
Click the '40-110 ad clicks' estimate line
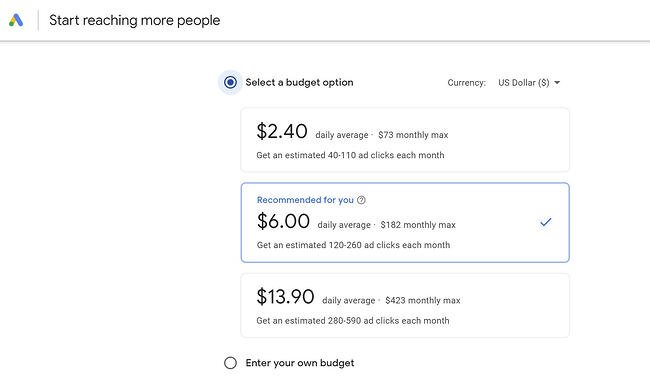[350, 155]
